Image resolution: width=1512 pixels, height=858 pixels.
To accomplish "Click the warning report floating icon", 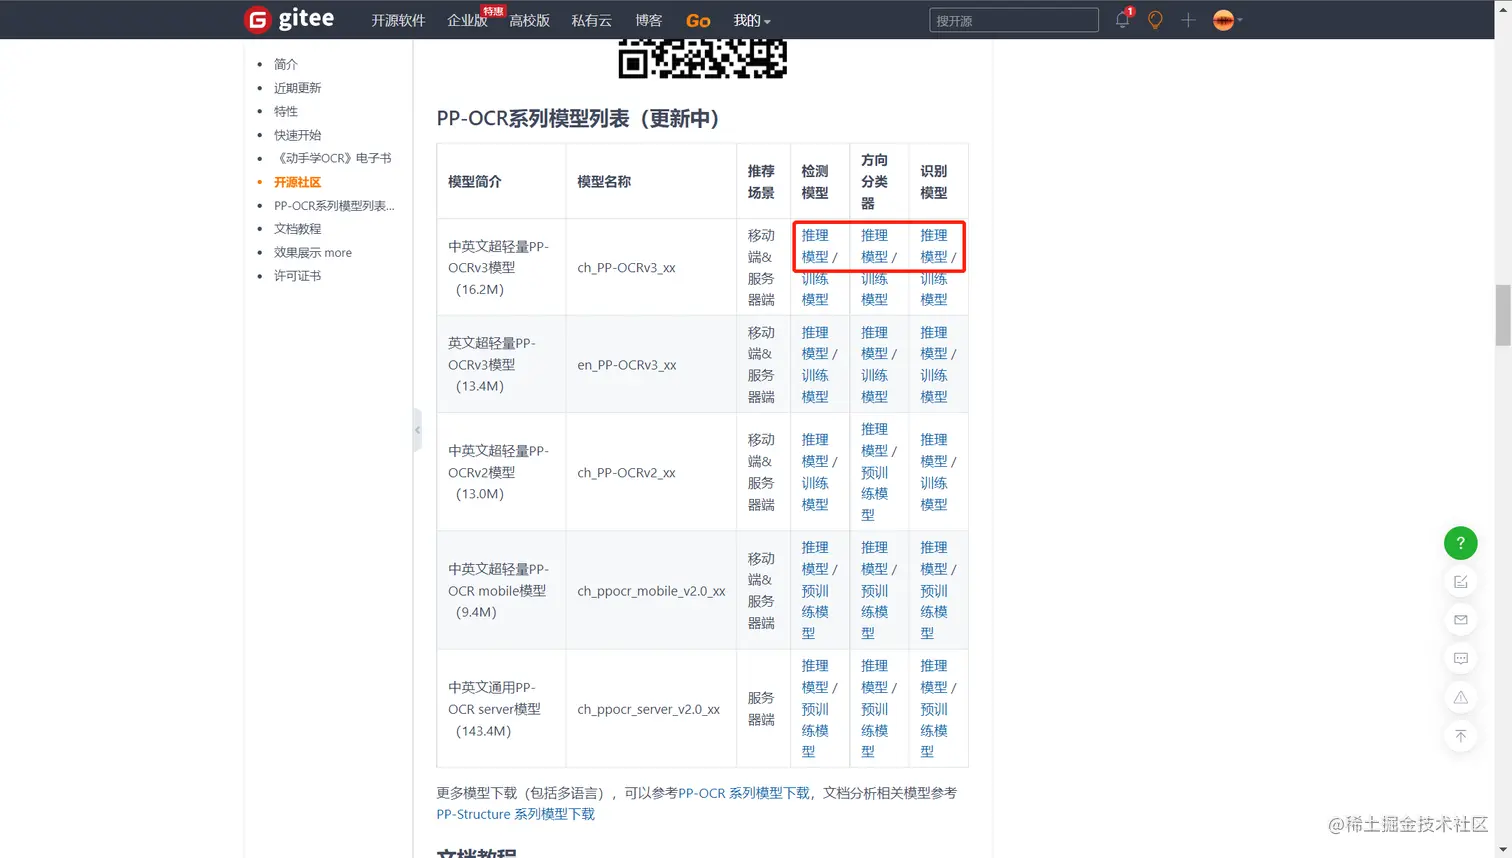I will click(1460, 697).
